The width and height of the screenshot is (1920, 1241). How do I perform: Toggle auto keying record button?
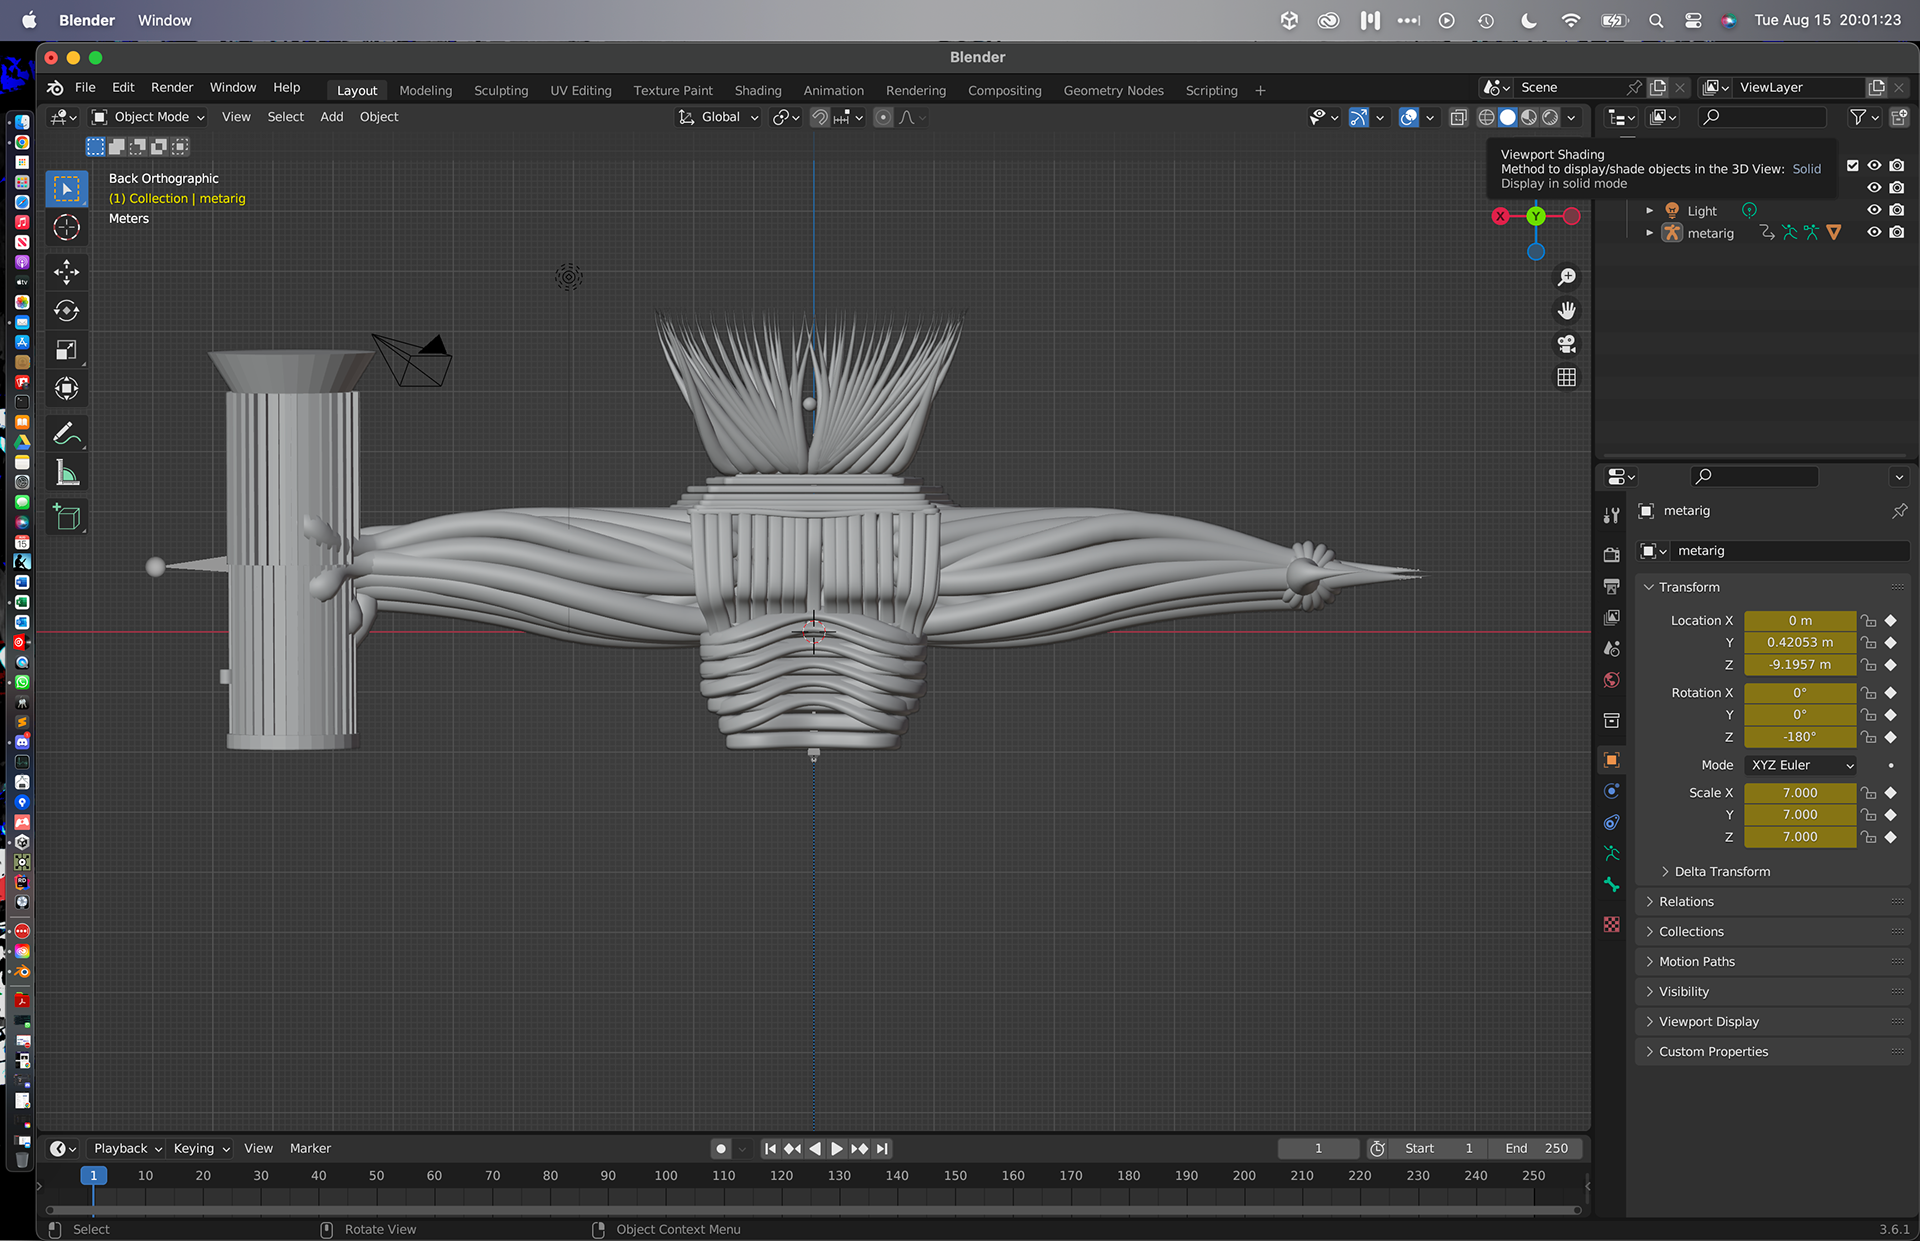721,1149
